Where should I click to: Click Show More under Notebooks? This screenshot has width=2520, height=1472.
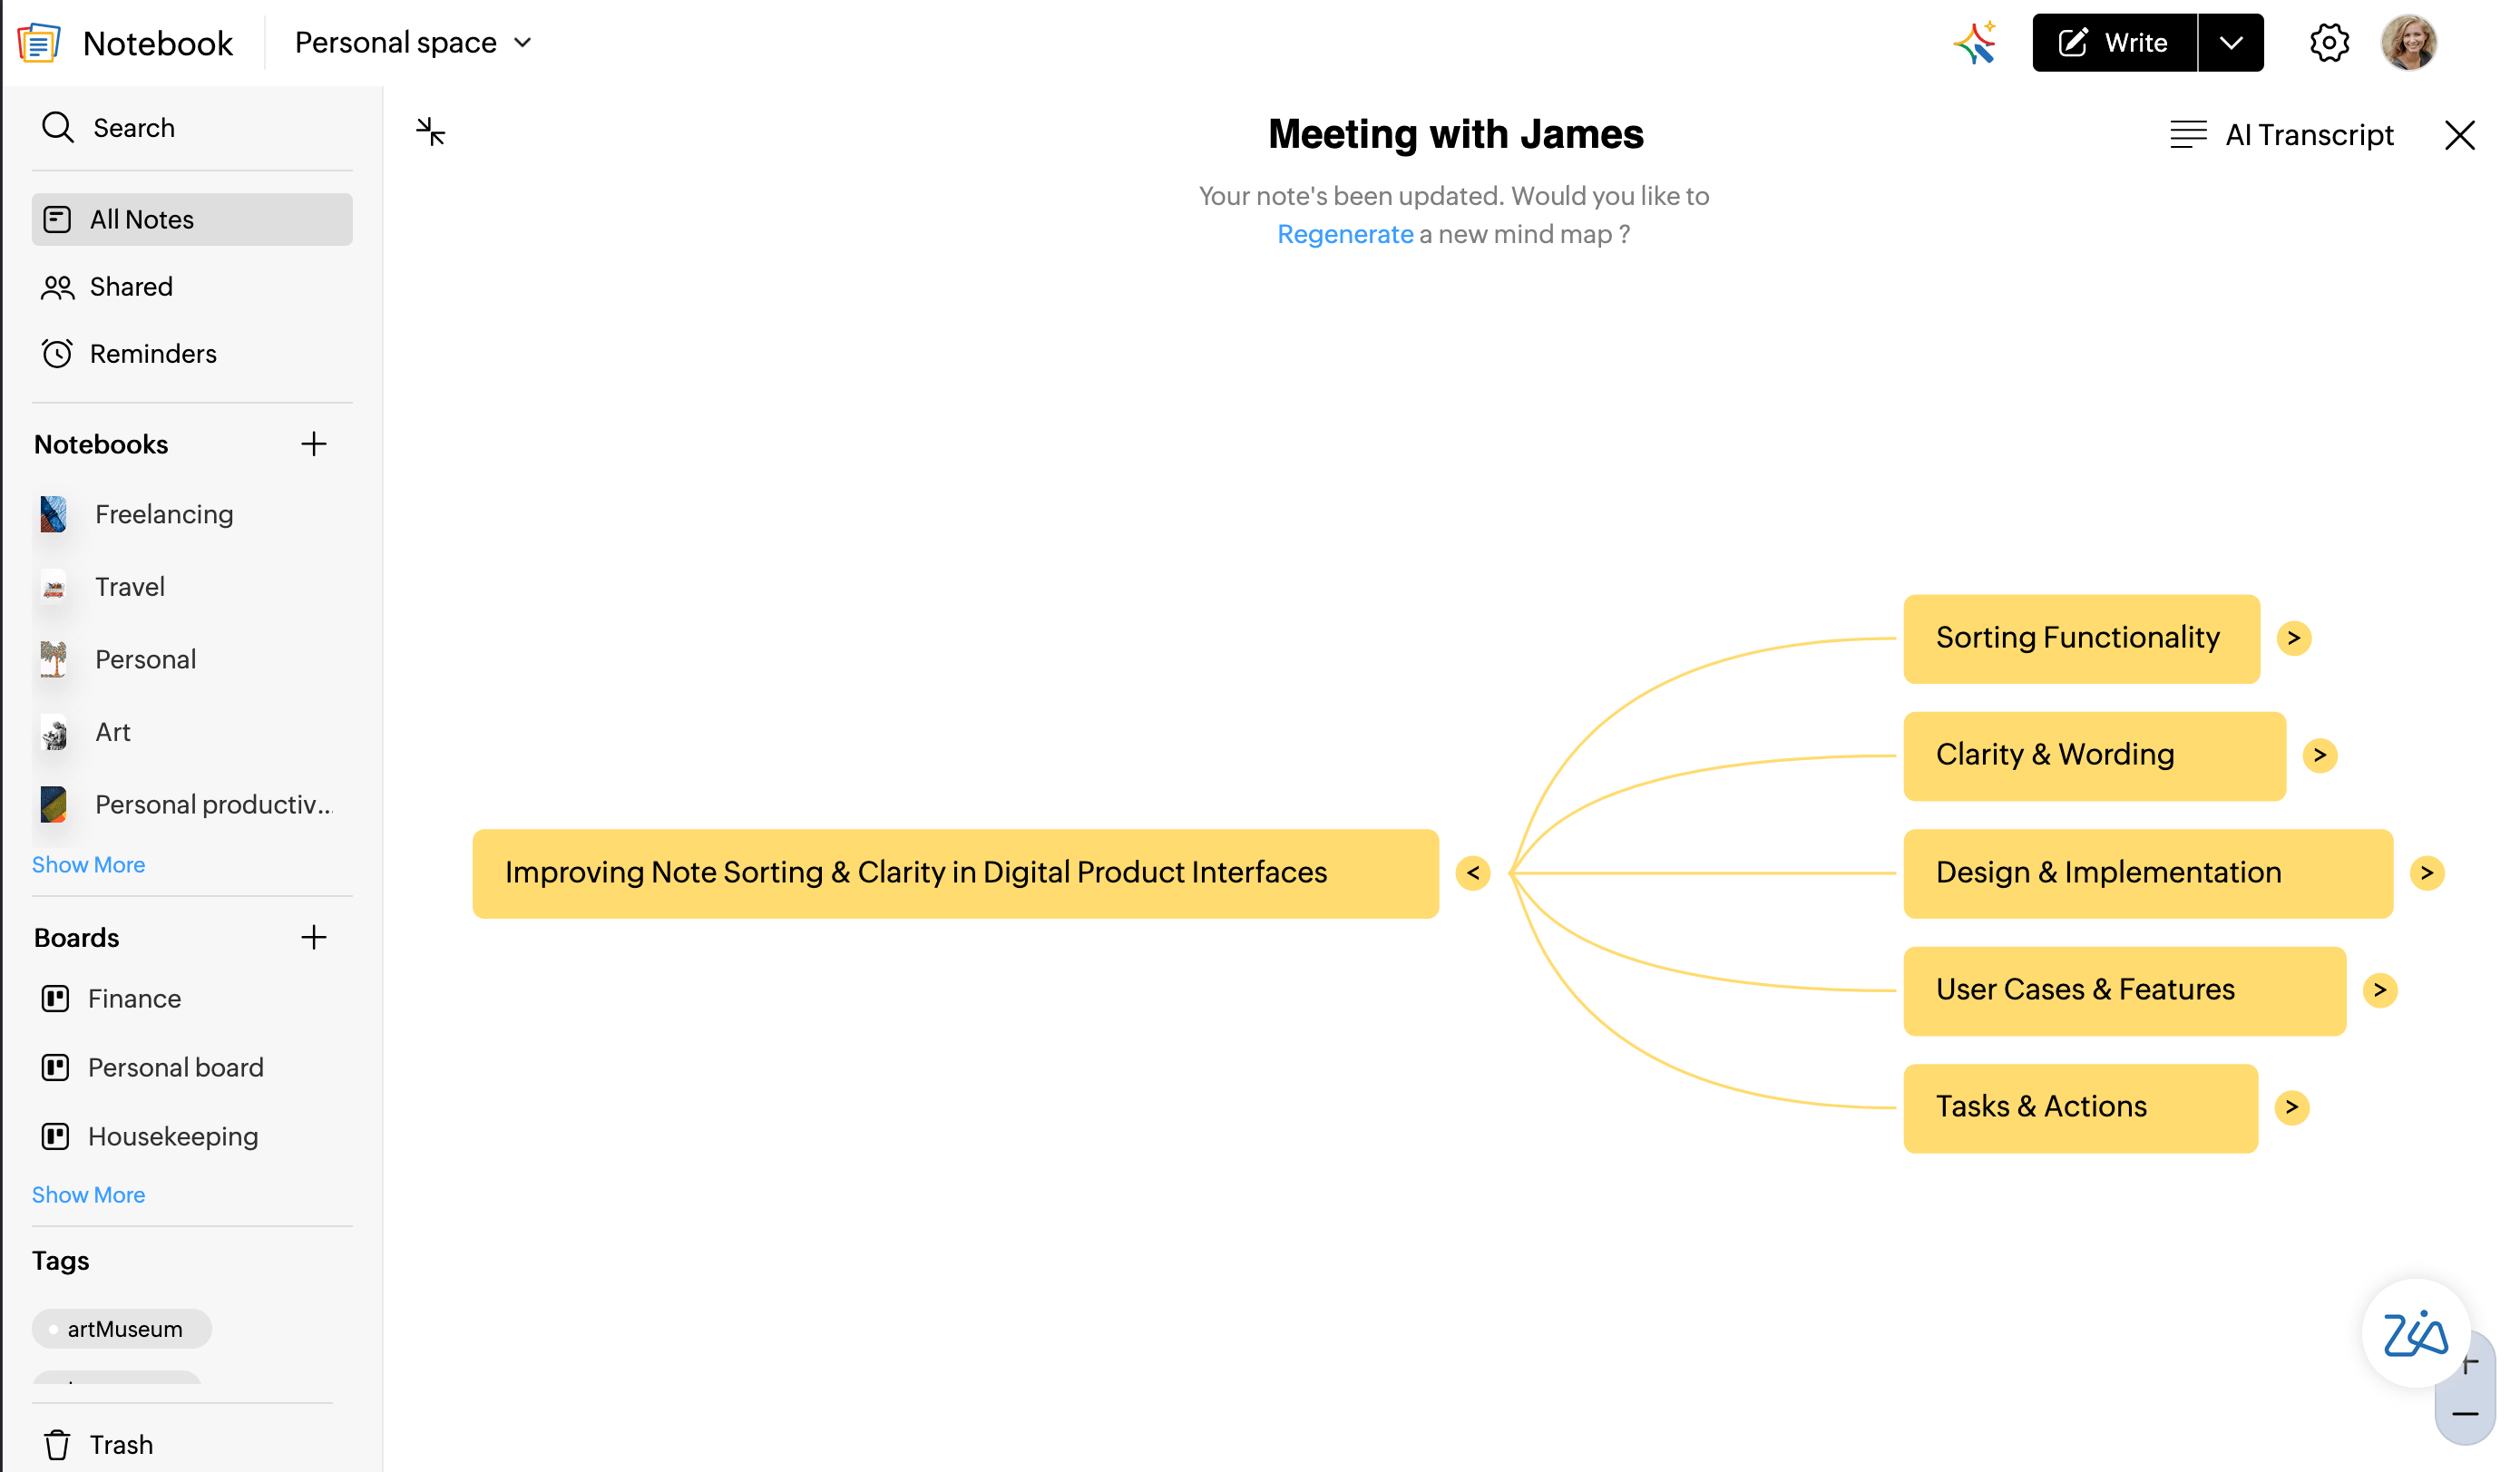[x=88, y=864]
